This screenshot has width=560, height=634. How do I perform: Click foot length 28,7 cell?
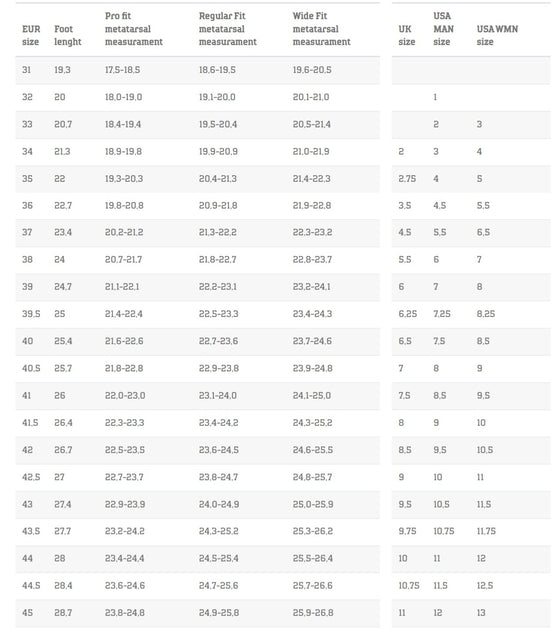point(63,613)
